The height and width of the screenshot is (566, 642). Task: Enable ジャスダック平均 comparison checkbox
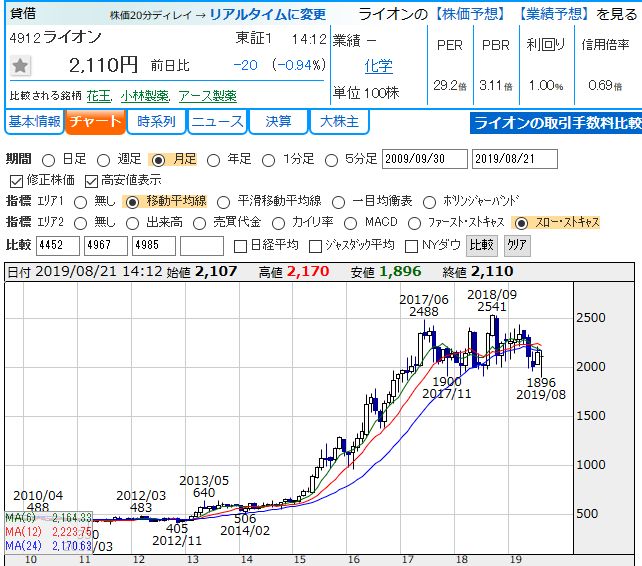[x=315, y=246]
